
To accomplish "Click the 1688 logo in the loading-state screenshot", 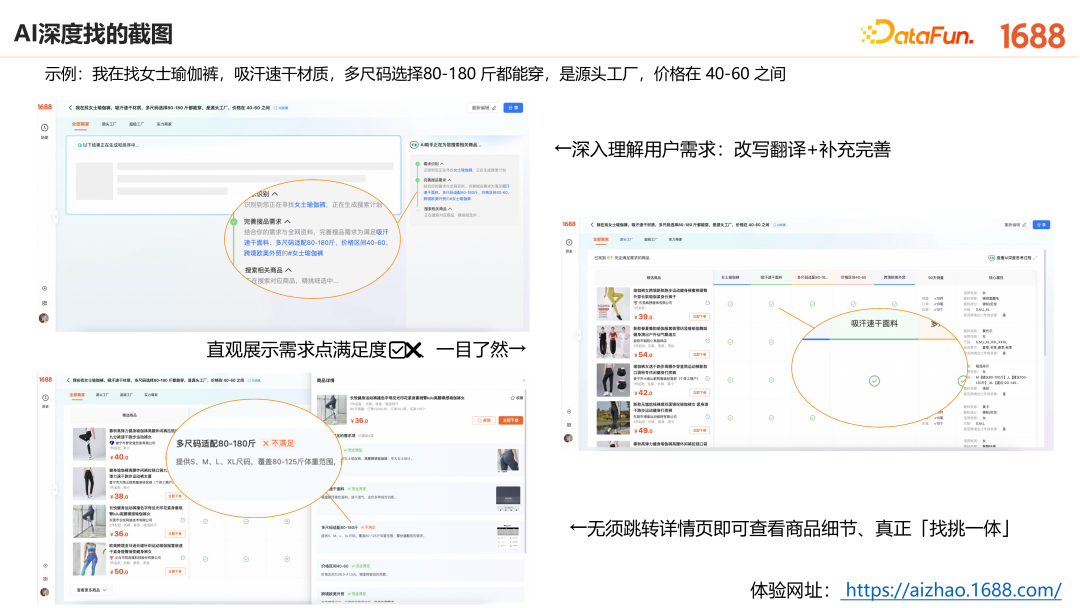I will [45, 107].
